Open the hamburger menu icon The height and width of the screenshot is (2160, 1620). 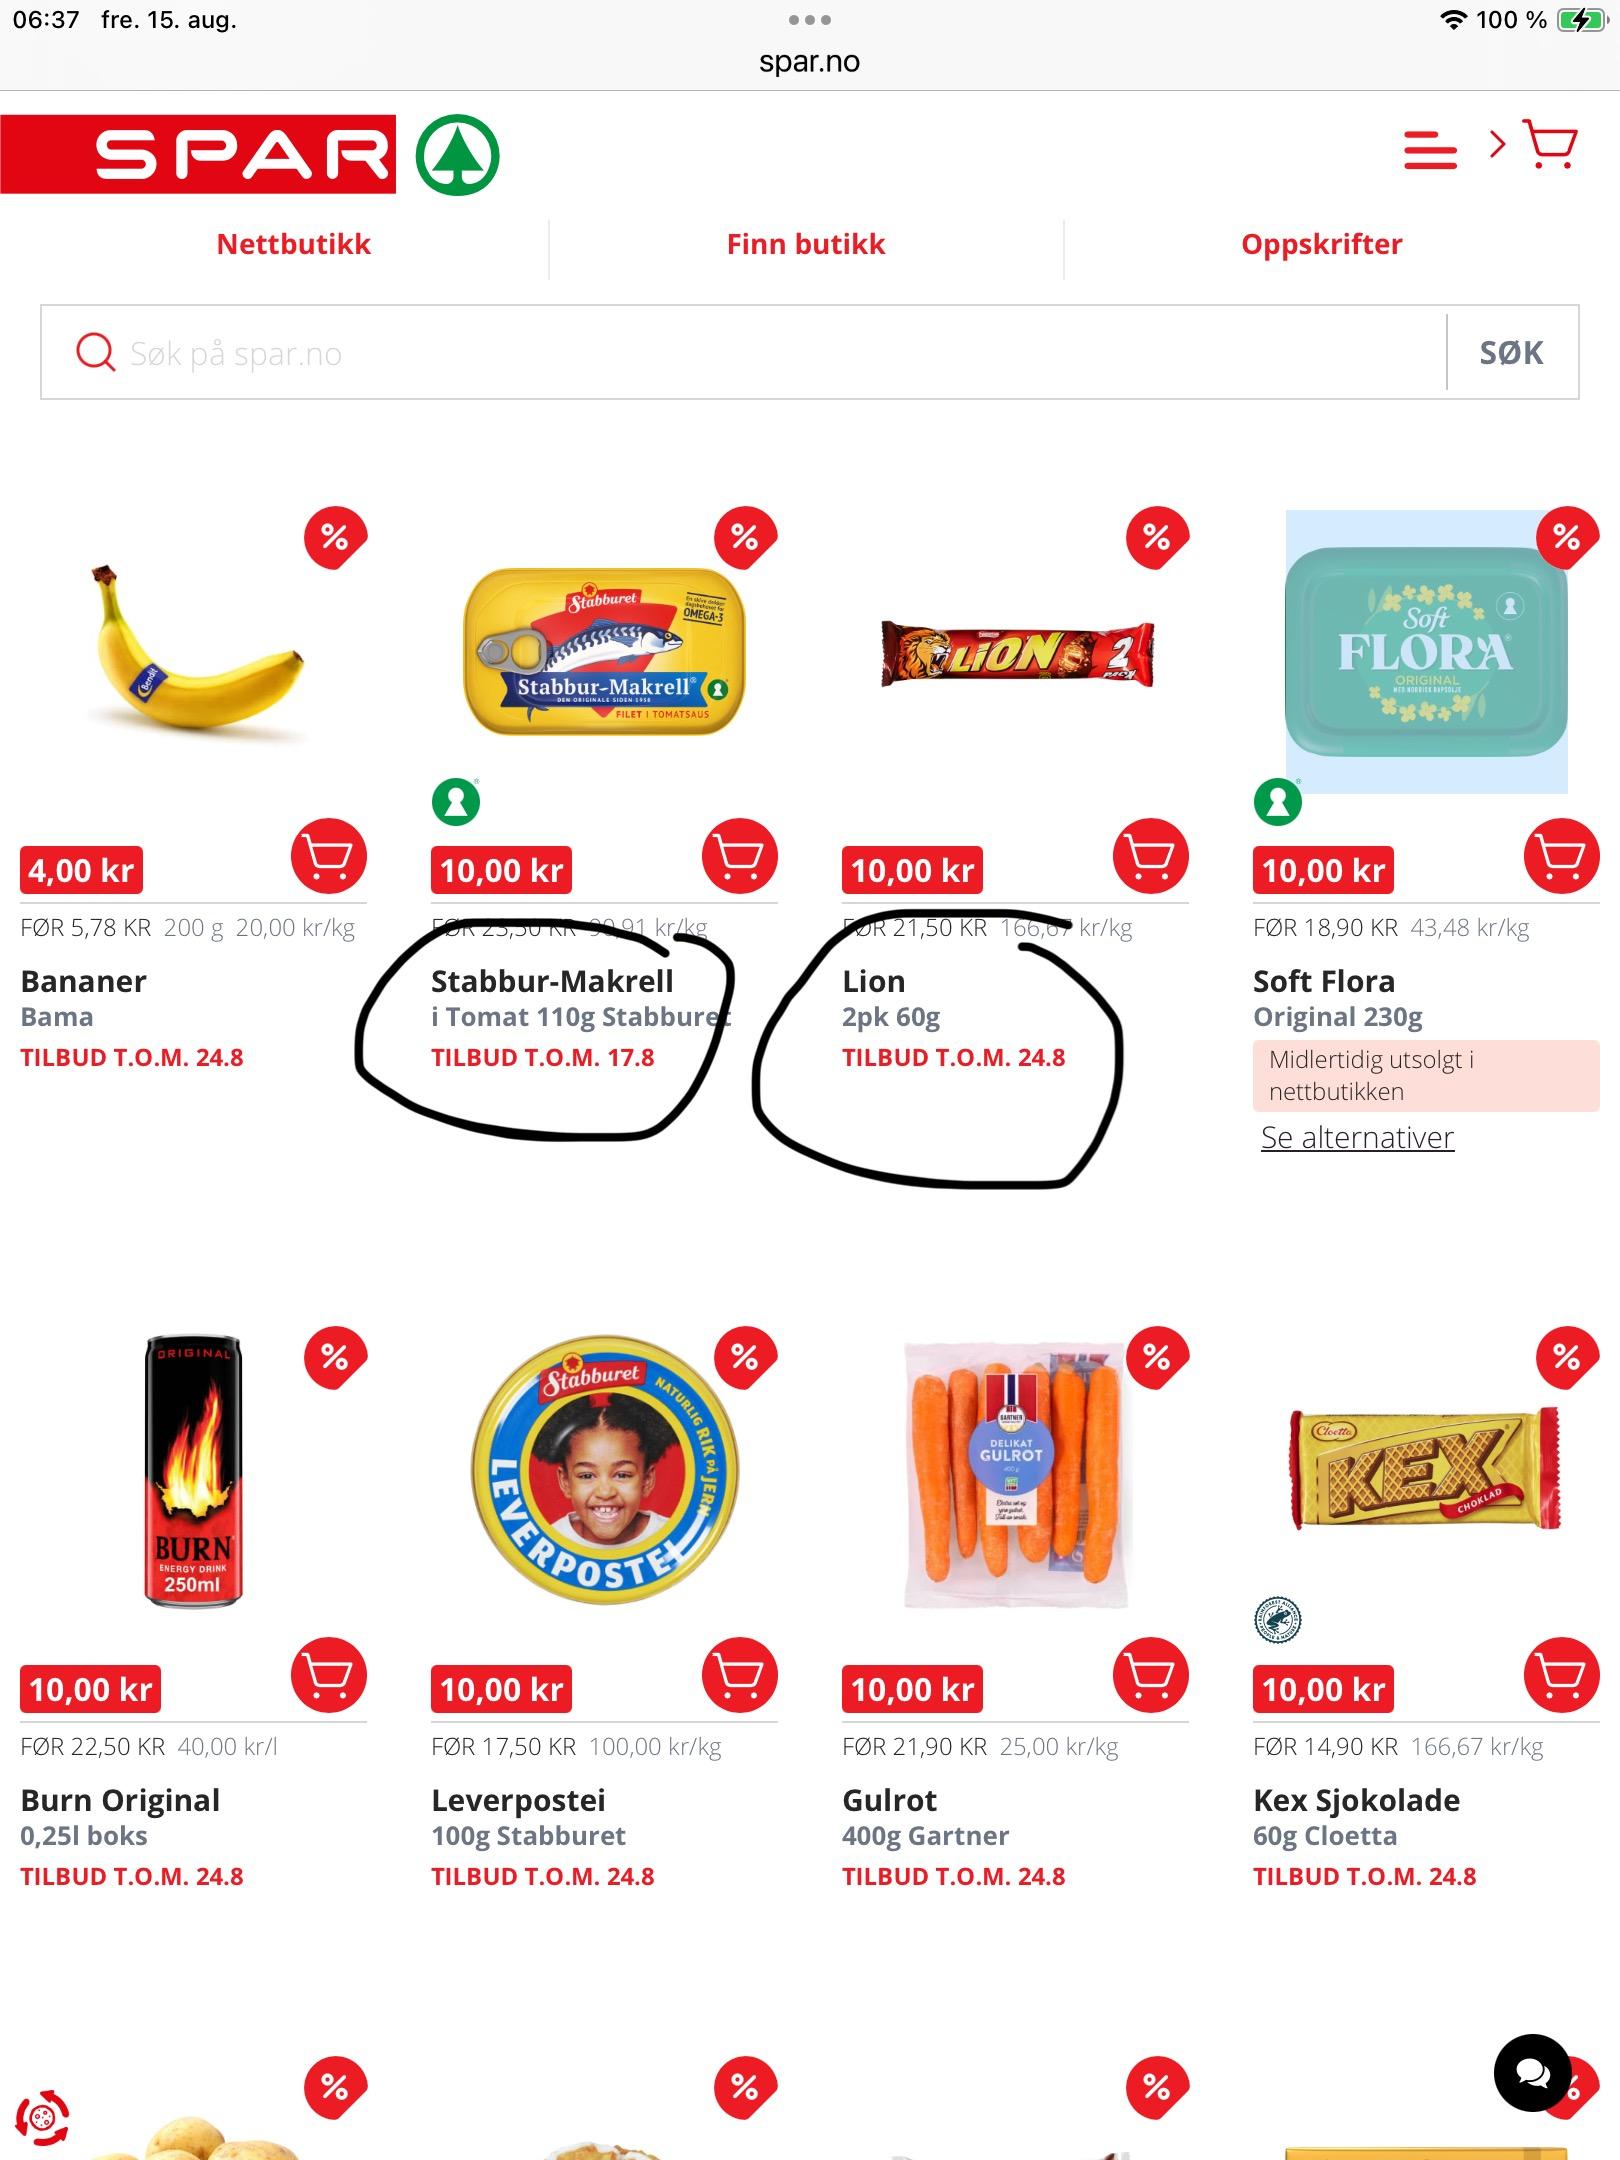pyautogui.click(x=1430, y=150)
